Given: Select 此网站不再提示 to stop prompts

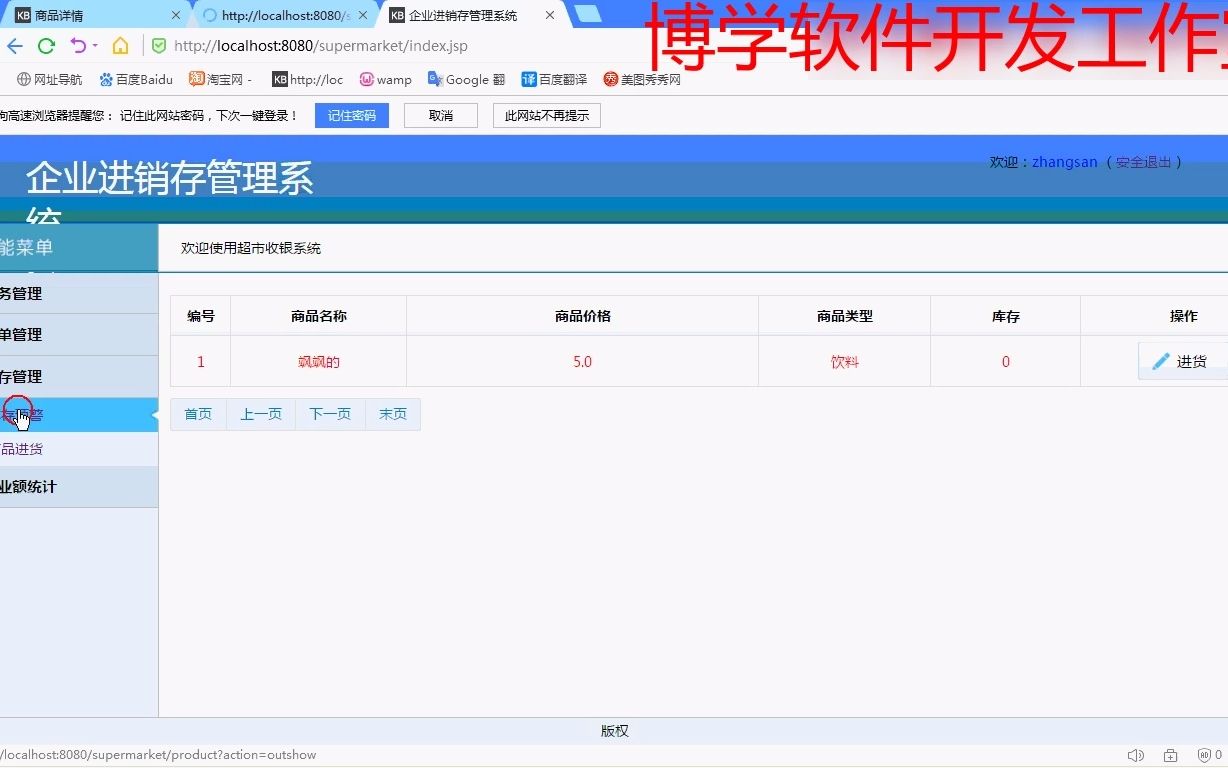Looking at the screenshot, I should [x=546, y=115].
